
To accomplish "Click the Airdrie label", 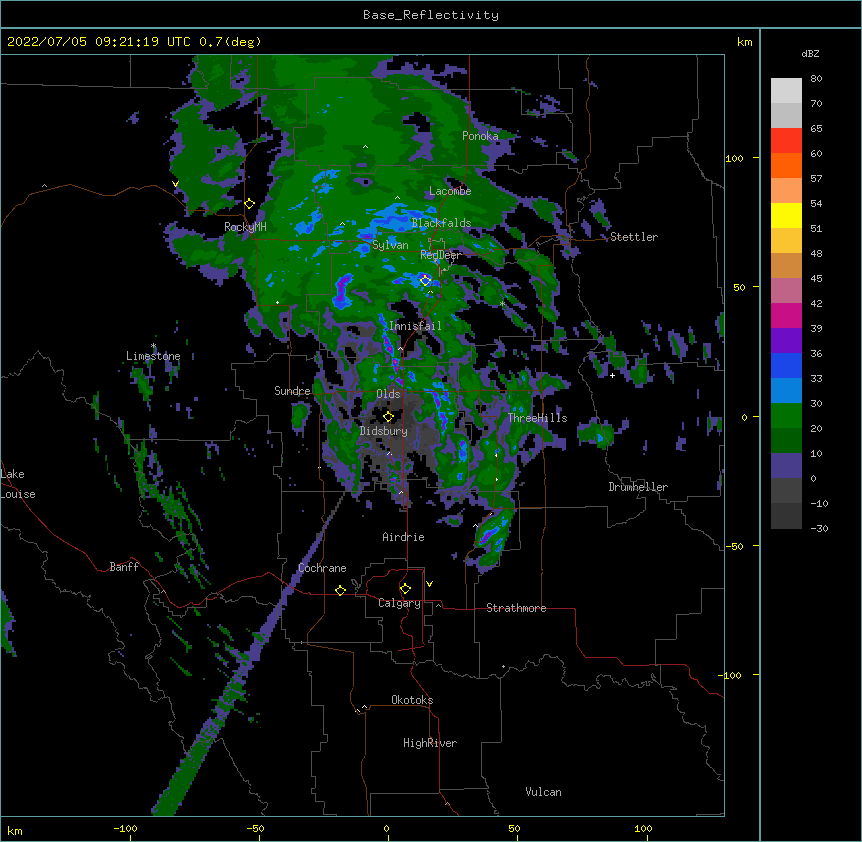I will coord(403,537).
